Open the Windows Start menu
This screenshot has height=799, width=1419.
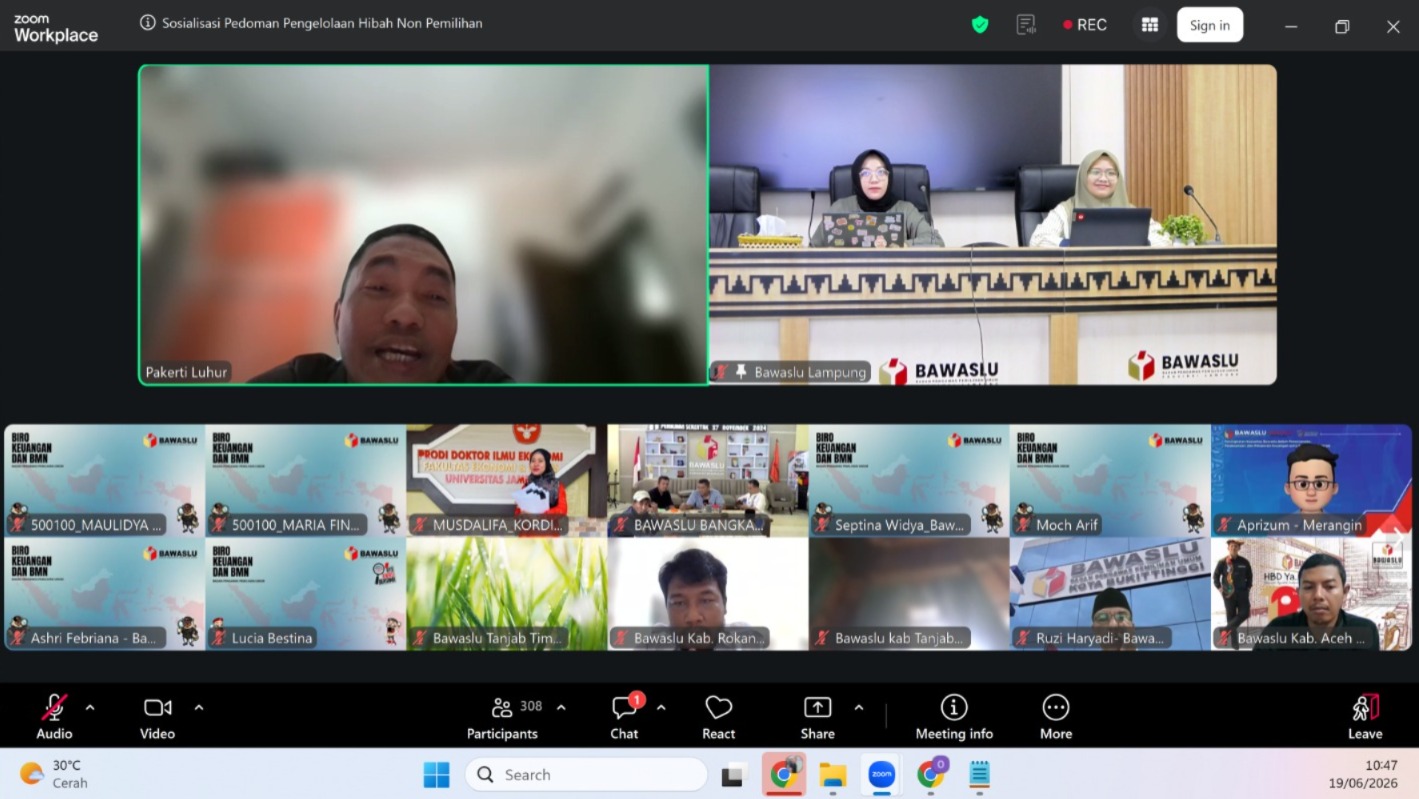point(436,775)
